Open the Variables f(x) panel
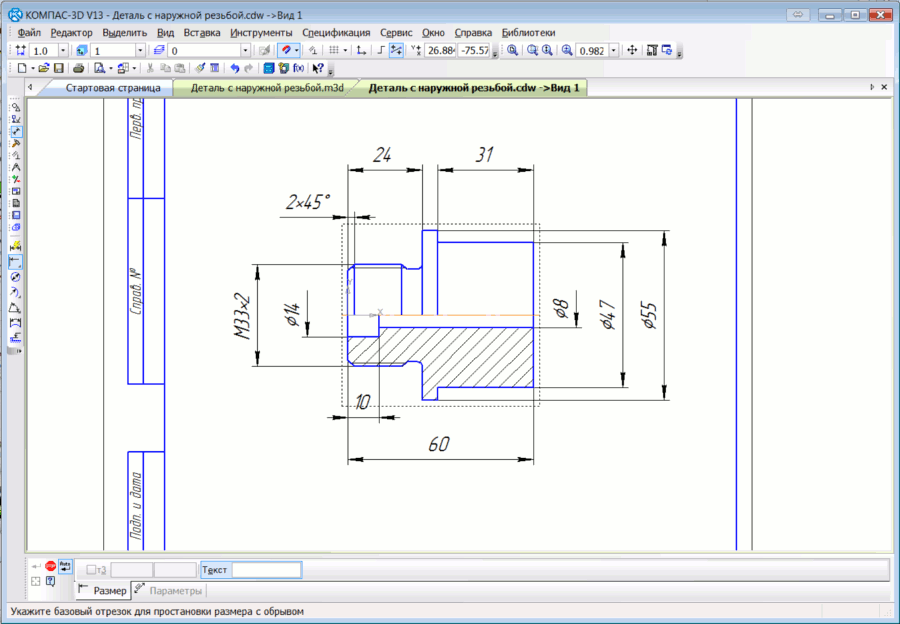Screen dimensions: 900x624 tap(298, 68)
